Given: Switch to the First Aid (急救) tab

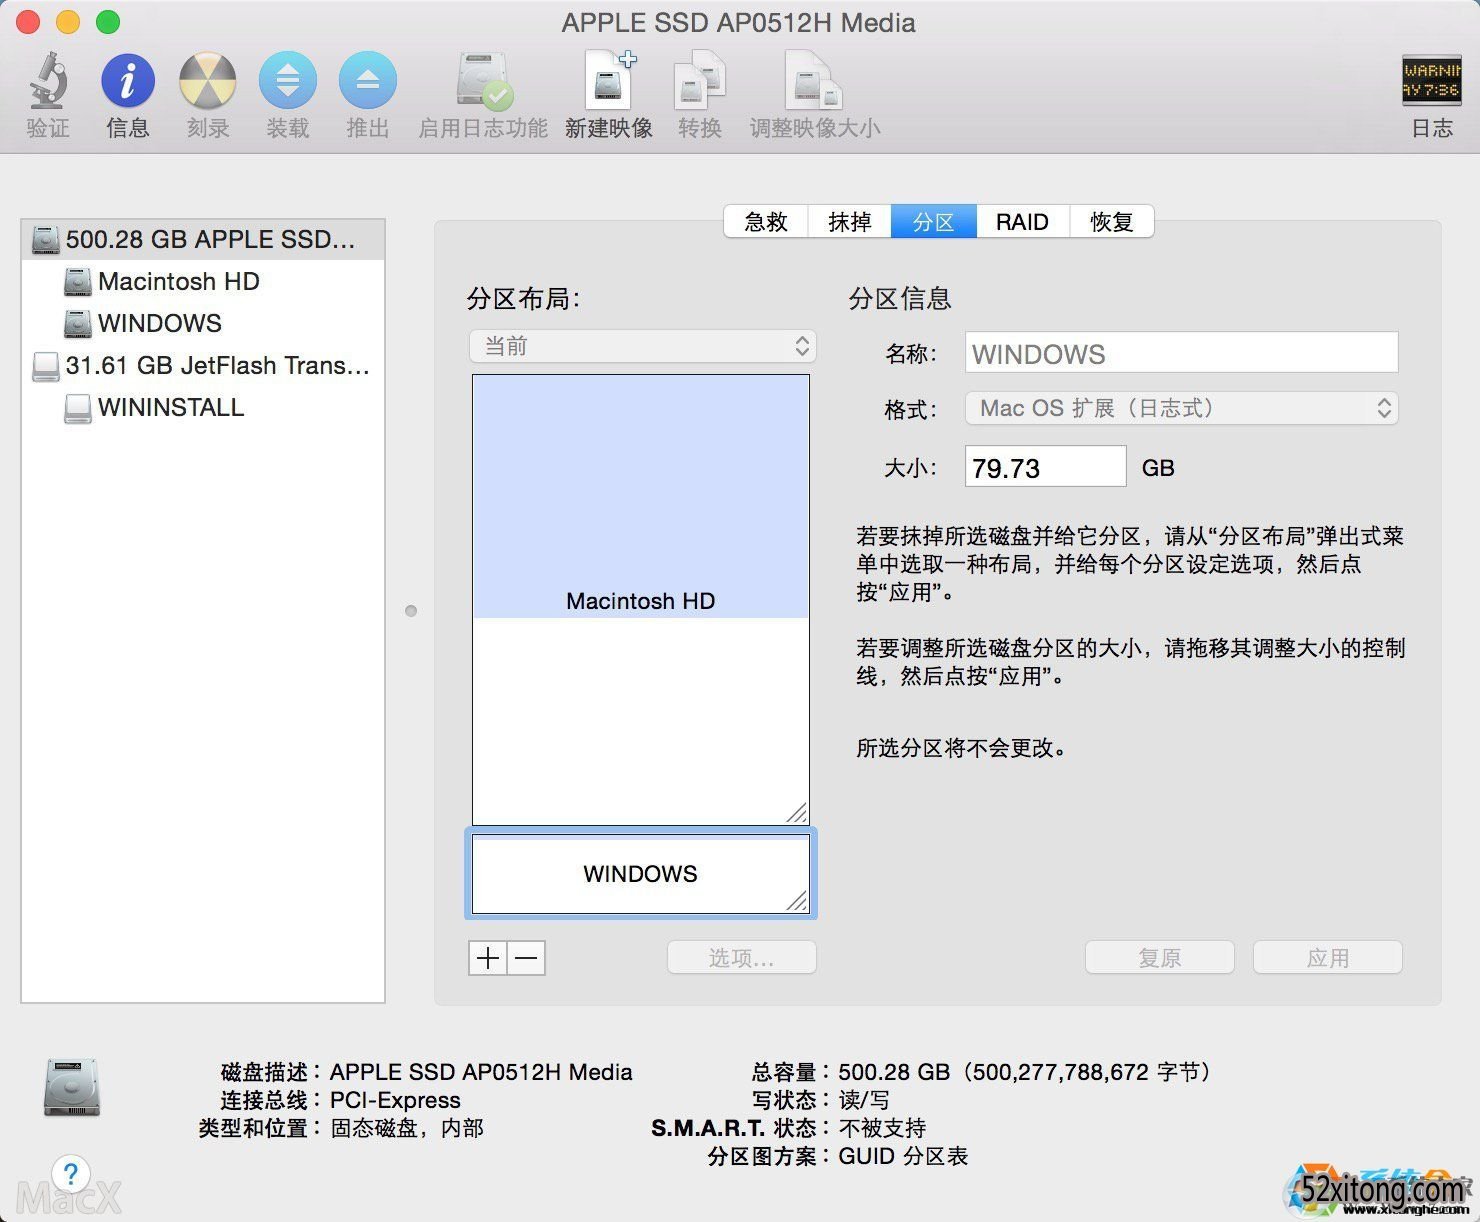Looking at the screenshot, I should 766,222.
